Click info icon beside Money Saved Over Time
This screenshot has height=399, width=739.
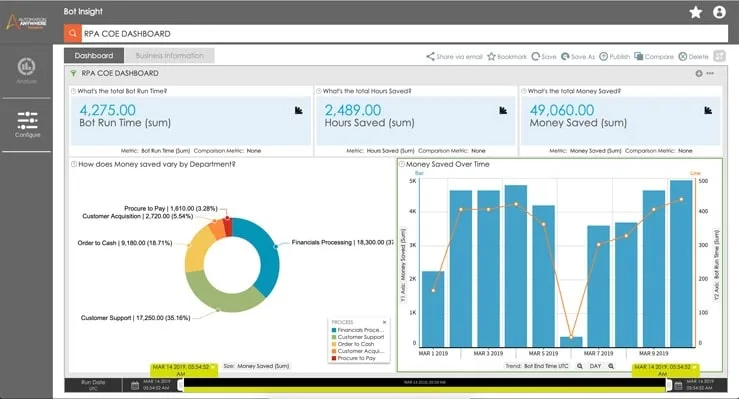click(x=402, y=164)
